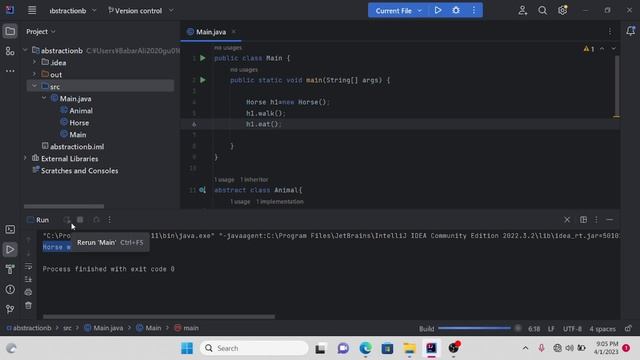Change LF line separator
The width and height of the screenshot is (640, 360).
551,329
